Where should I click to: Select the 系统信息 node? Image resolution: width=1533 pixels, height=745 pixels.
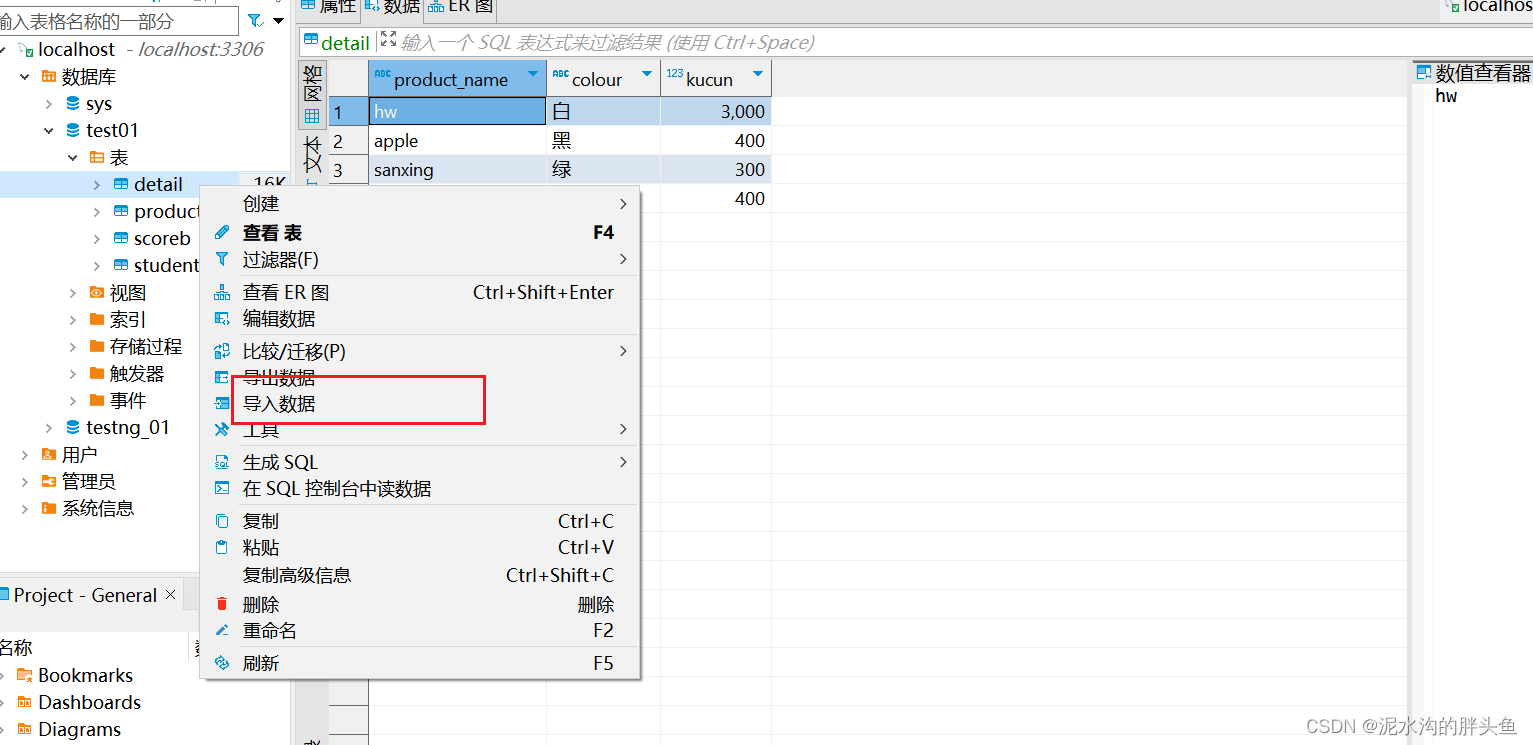pos(97,509)
